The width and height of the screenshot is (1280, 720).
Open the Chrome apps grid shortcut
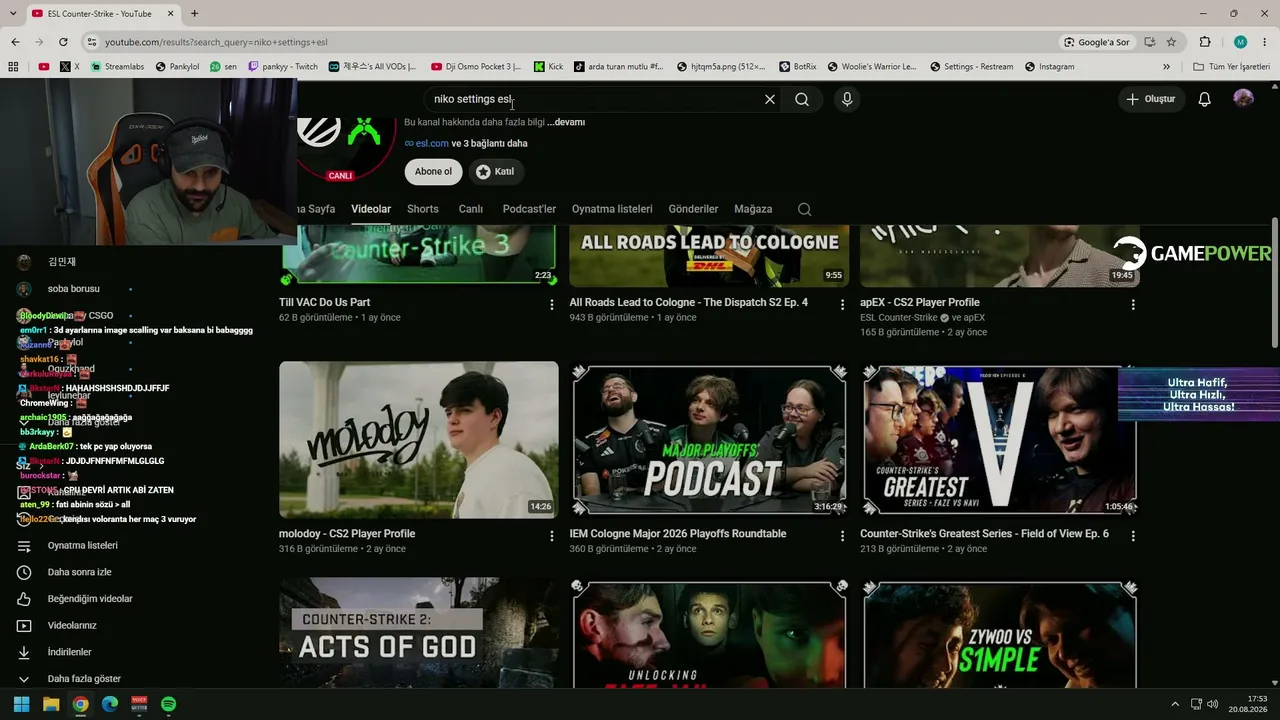point(13,67)
